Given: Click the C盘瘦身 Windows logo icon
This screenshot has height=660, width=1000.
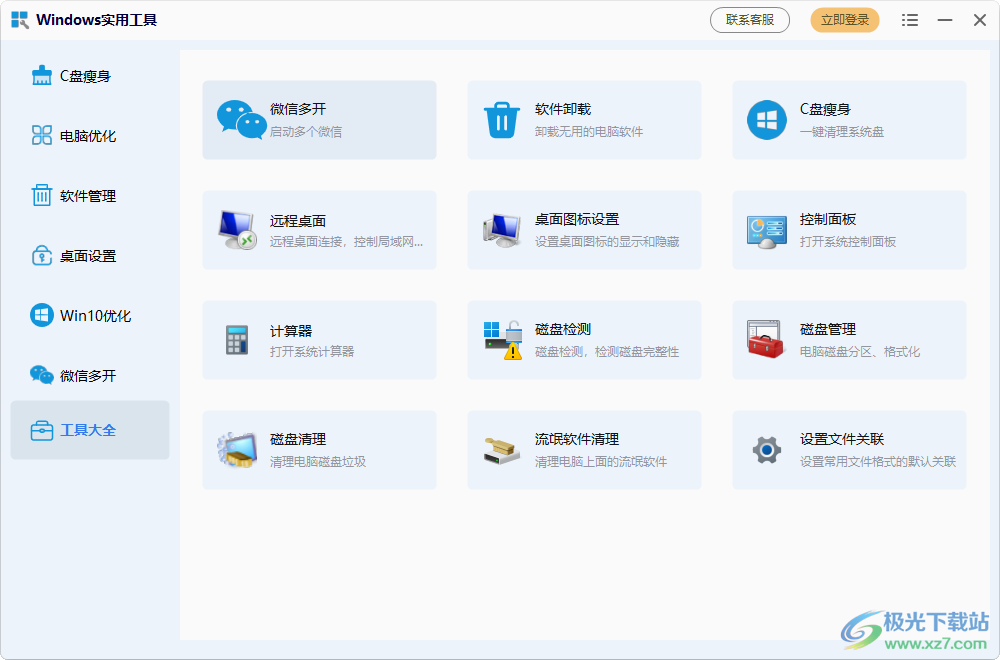Looking at the screenshot, I should tap(766, 120).
